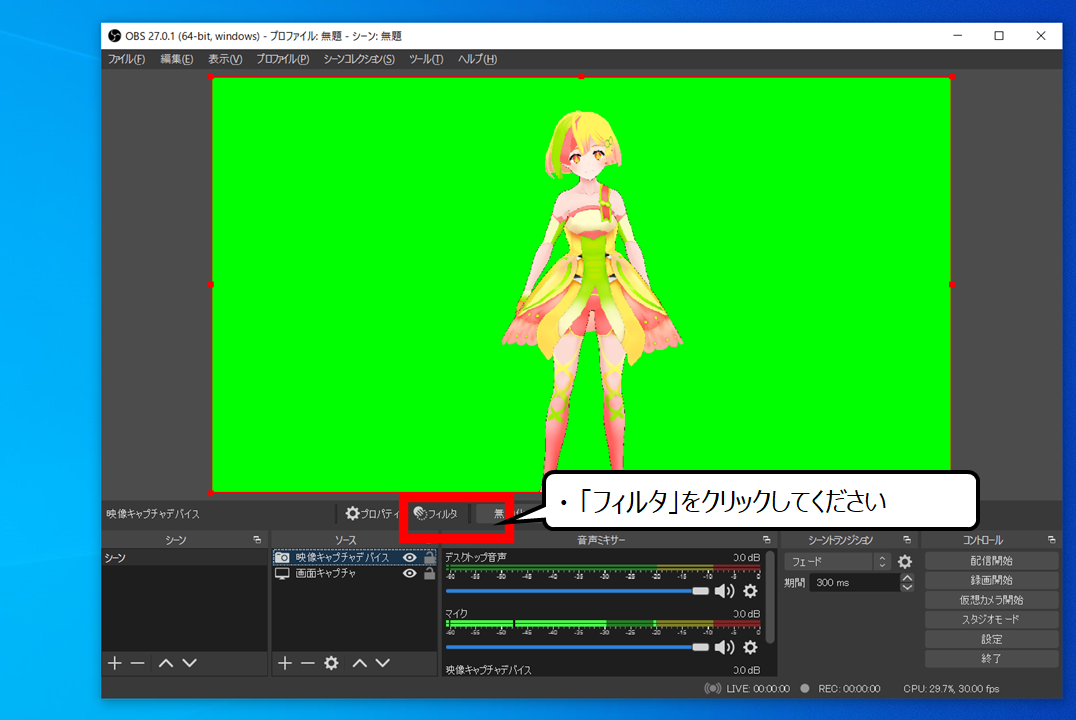Screen dimensions: 1076x720
Task: Open デスクトップ音声 audio settings gear
Action: [751, 591]
